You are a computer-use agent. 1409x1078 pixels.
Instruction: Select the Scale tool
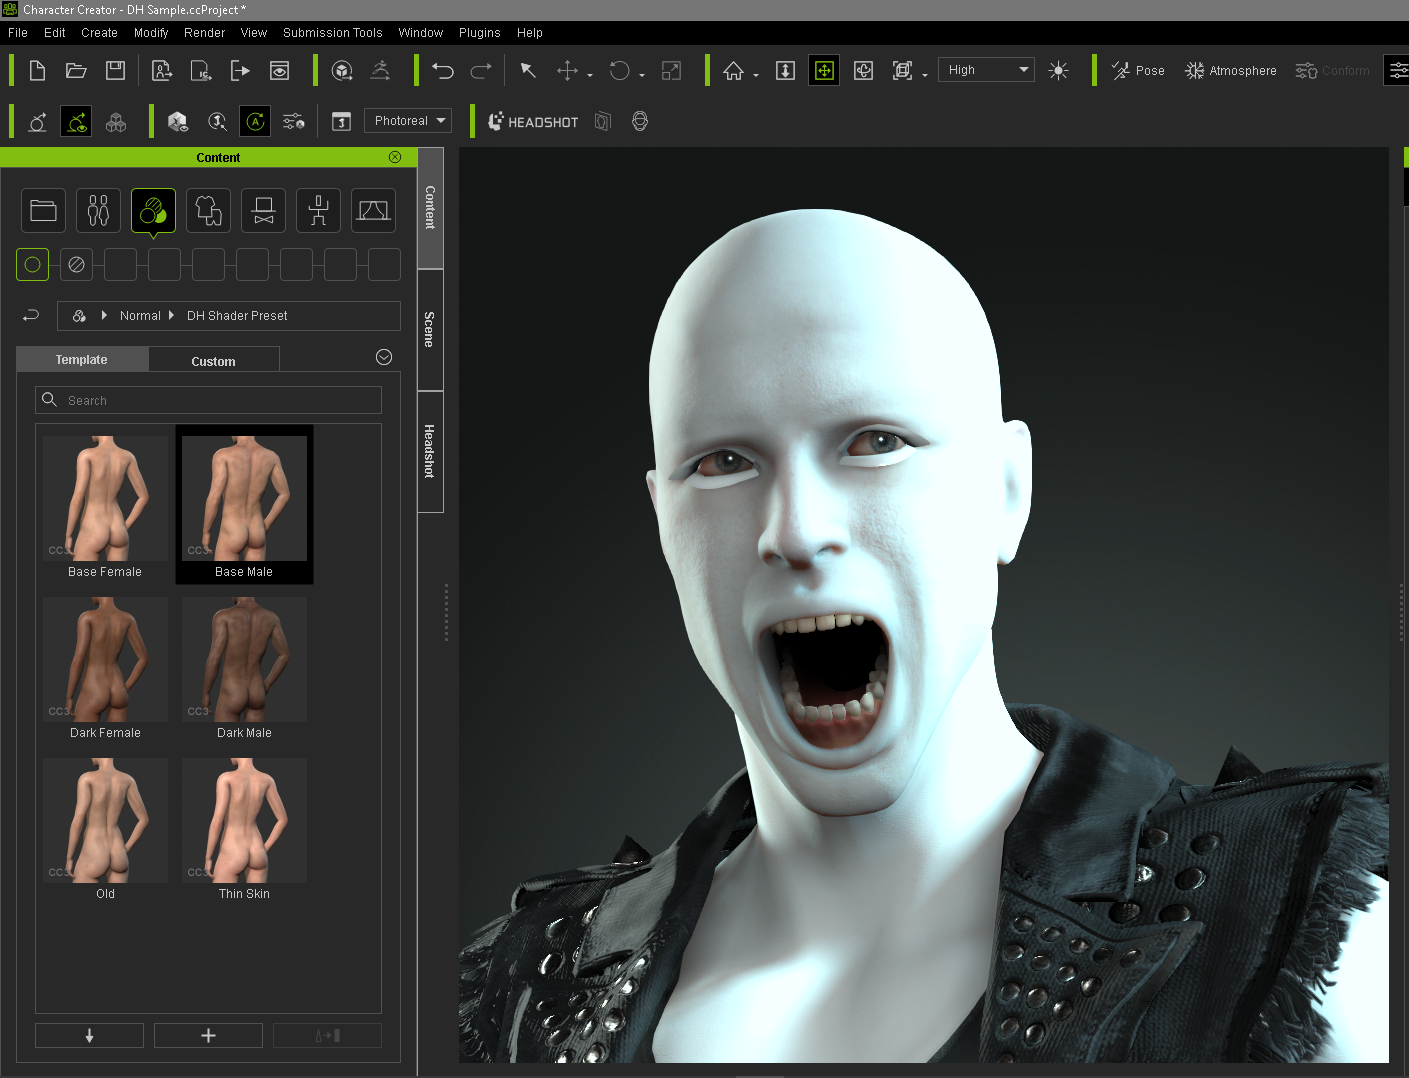tap(671, 70)
